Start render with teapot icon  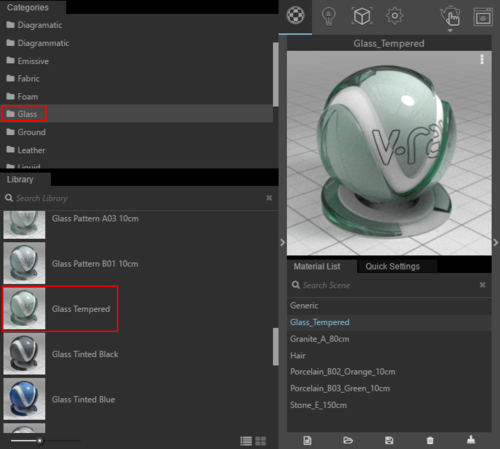tap(450, 16)
